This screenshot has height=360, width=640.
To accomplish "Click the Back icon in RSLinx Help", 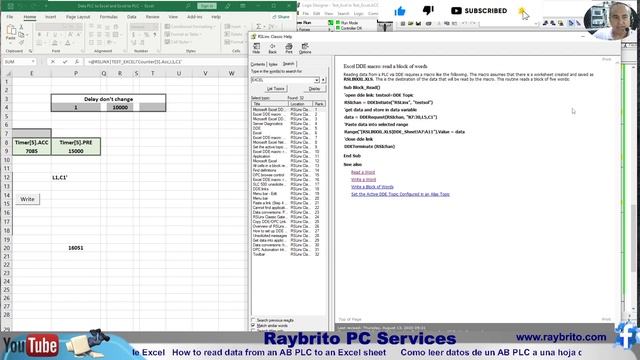I will [272, 48].
